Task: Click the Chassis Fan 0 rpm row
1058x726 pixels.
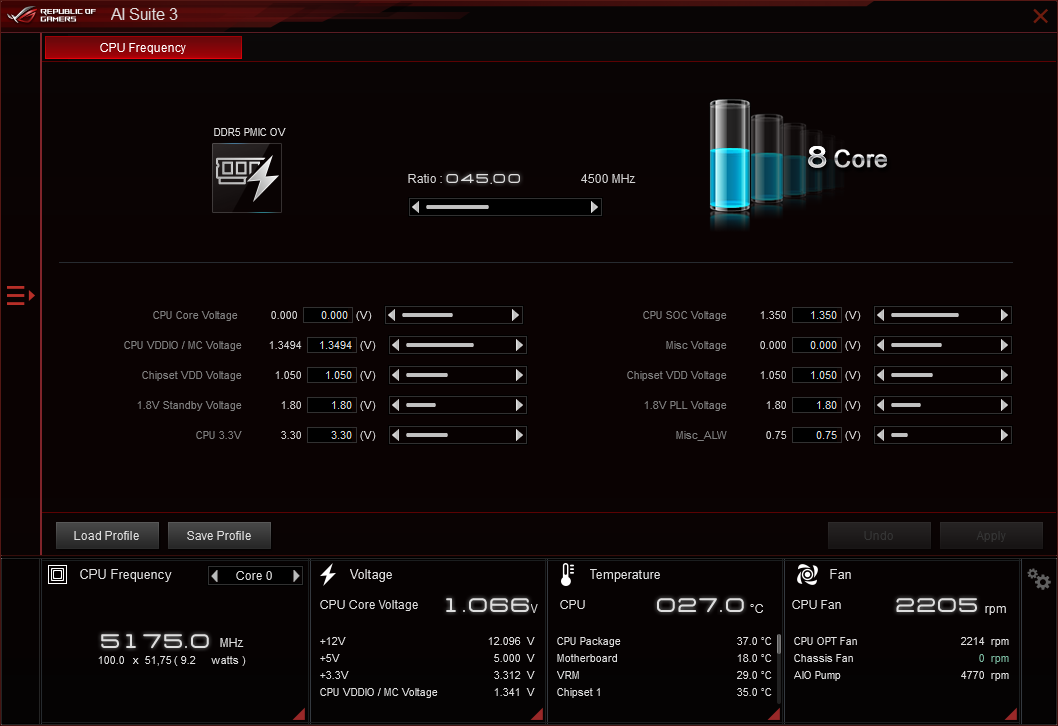Action: click(x=901, y=659)
